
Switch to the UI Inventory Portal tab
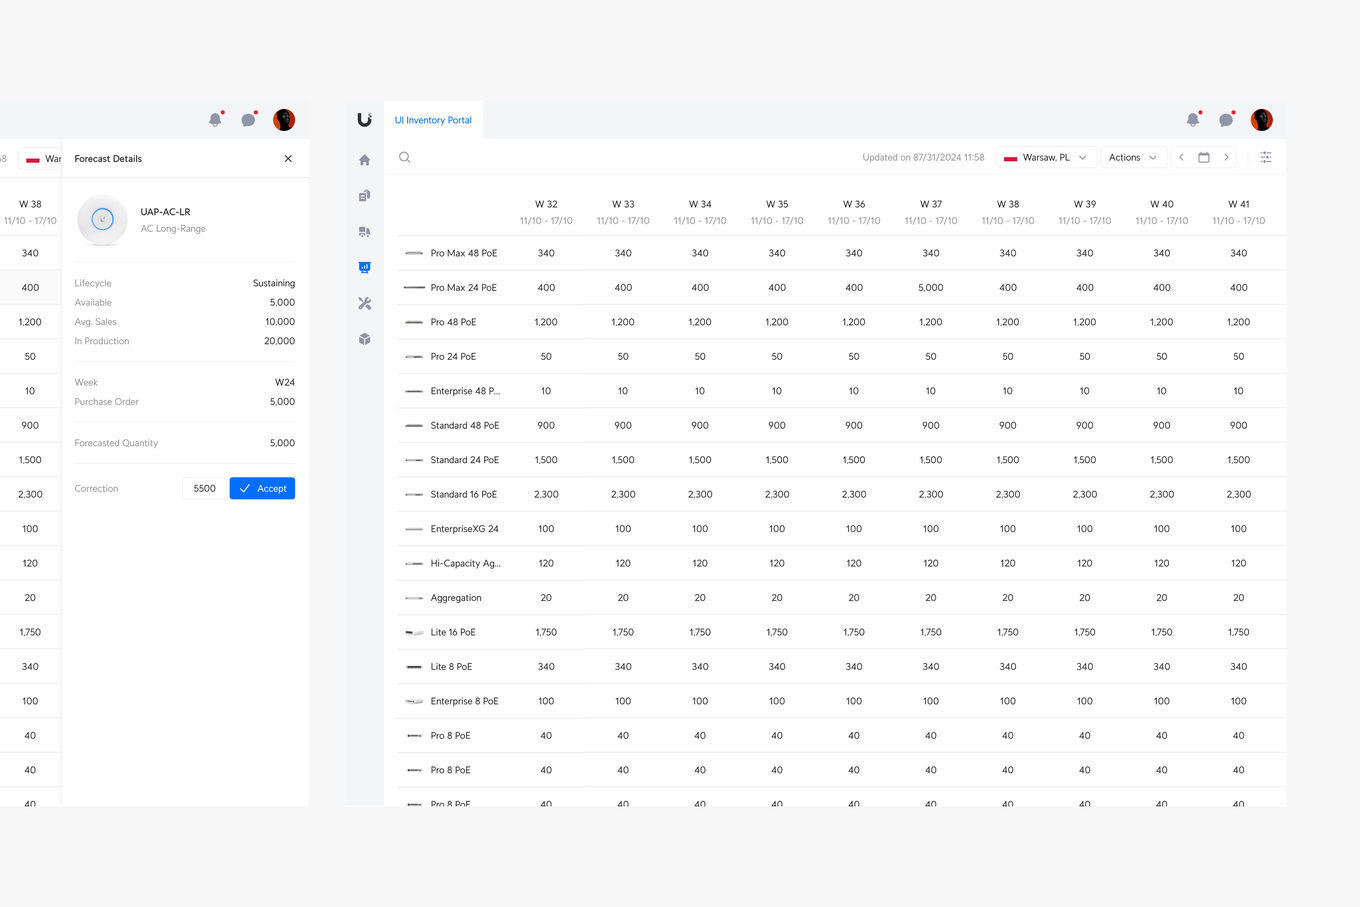click(x=433, y=120)
